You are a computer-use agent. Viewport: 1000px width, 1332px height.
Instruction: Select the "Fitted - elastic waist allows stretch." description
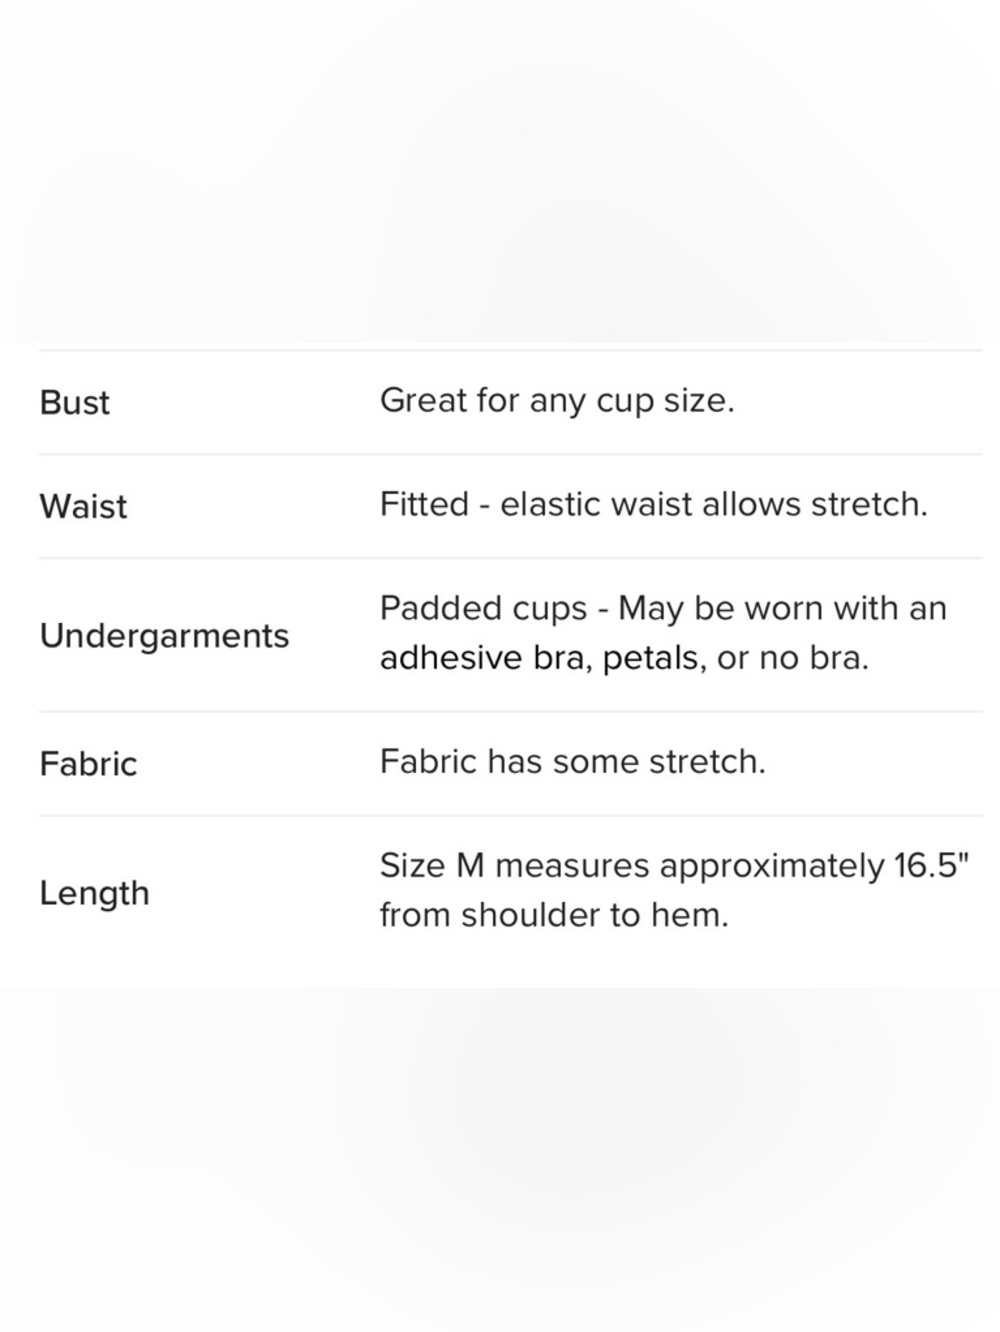pos(653,504)
